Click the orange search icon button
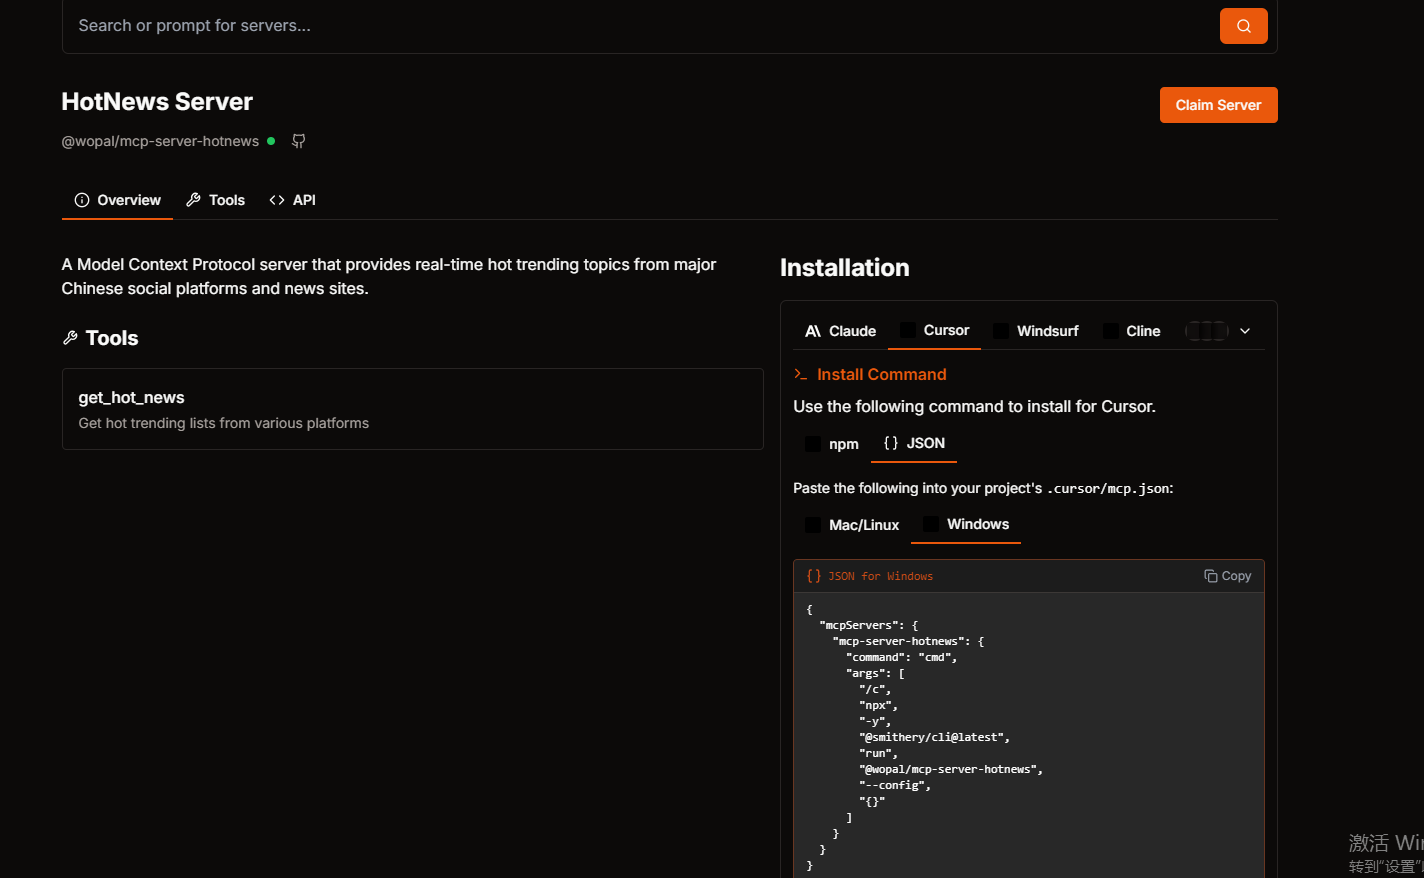This screenshot has height=878, width=1424. point(1243,26)
